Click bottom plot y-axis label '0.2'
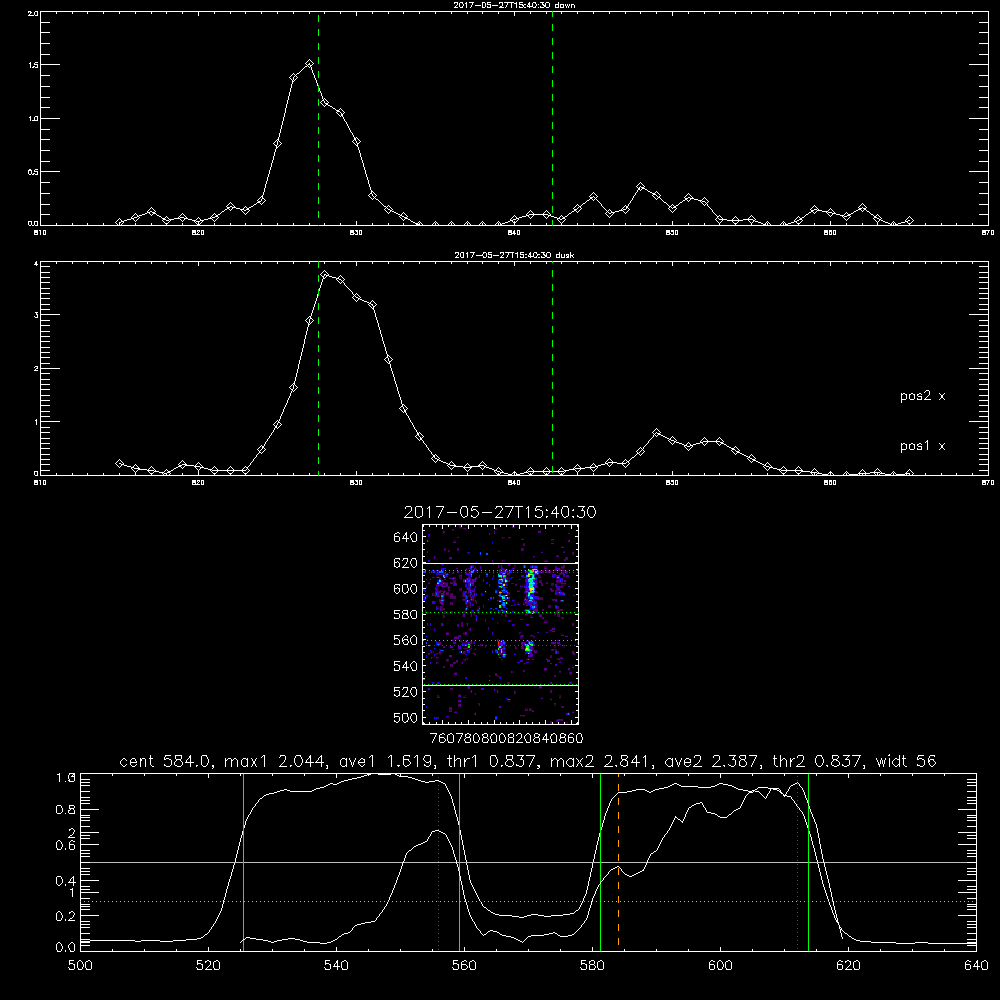Screen dimensions: 1000x1000 pyautogui.click(x=67, y=916)
